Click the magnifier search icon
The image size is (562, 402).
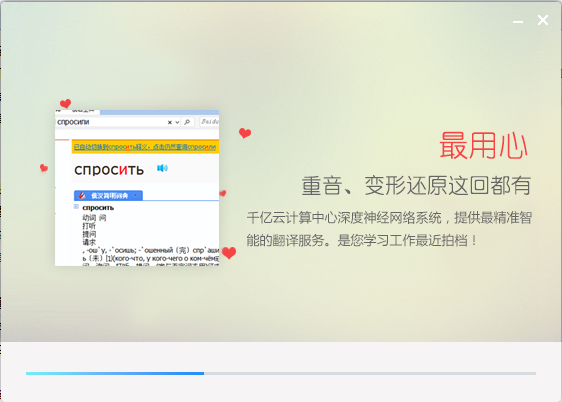(187, 122)
